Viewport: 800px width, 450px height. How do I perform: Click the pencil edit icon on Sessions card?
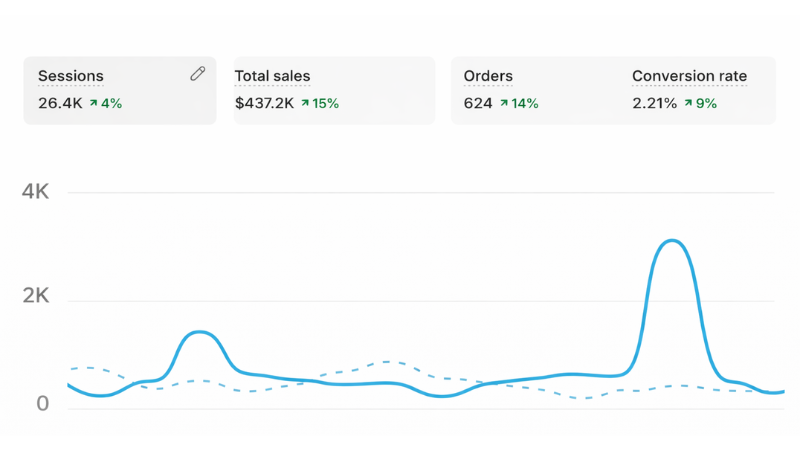point(198,74)
